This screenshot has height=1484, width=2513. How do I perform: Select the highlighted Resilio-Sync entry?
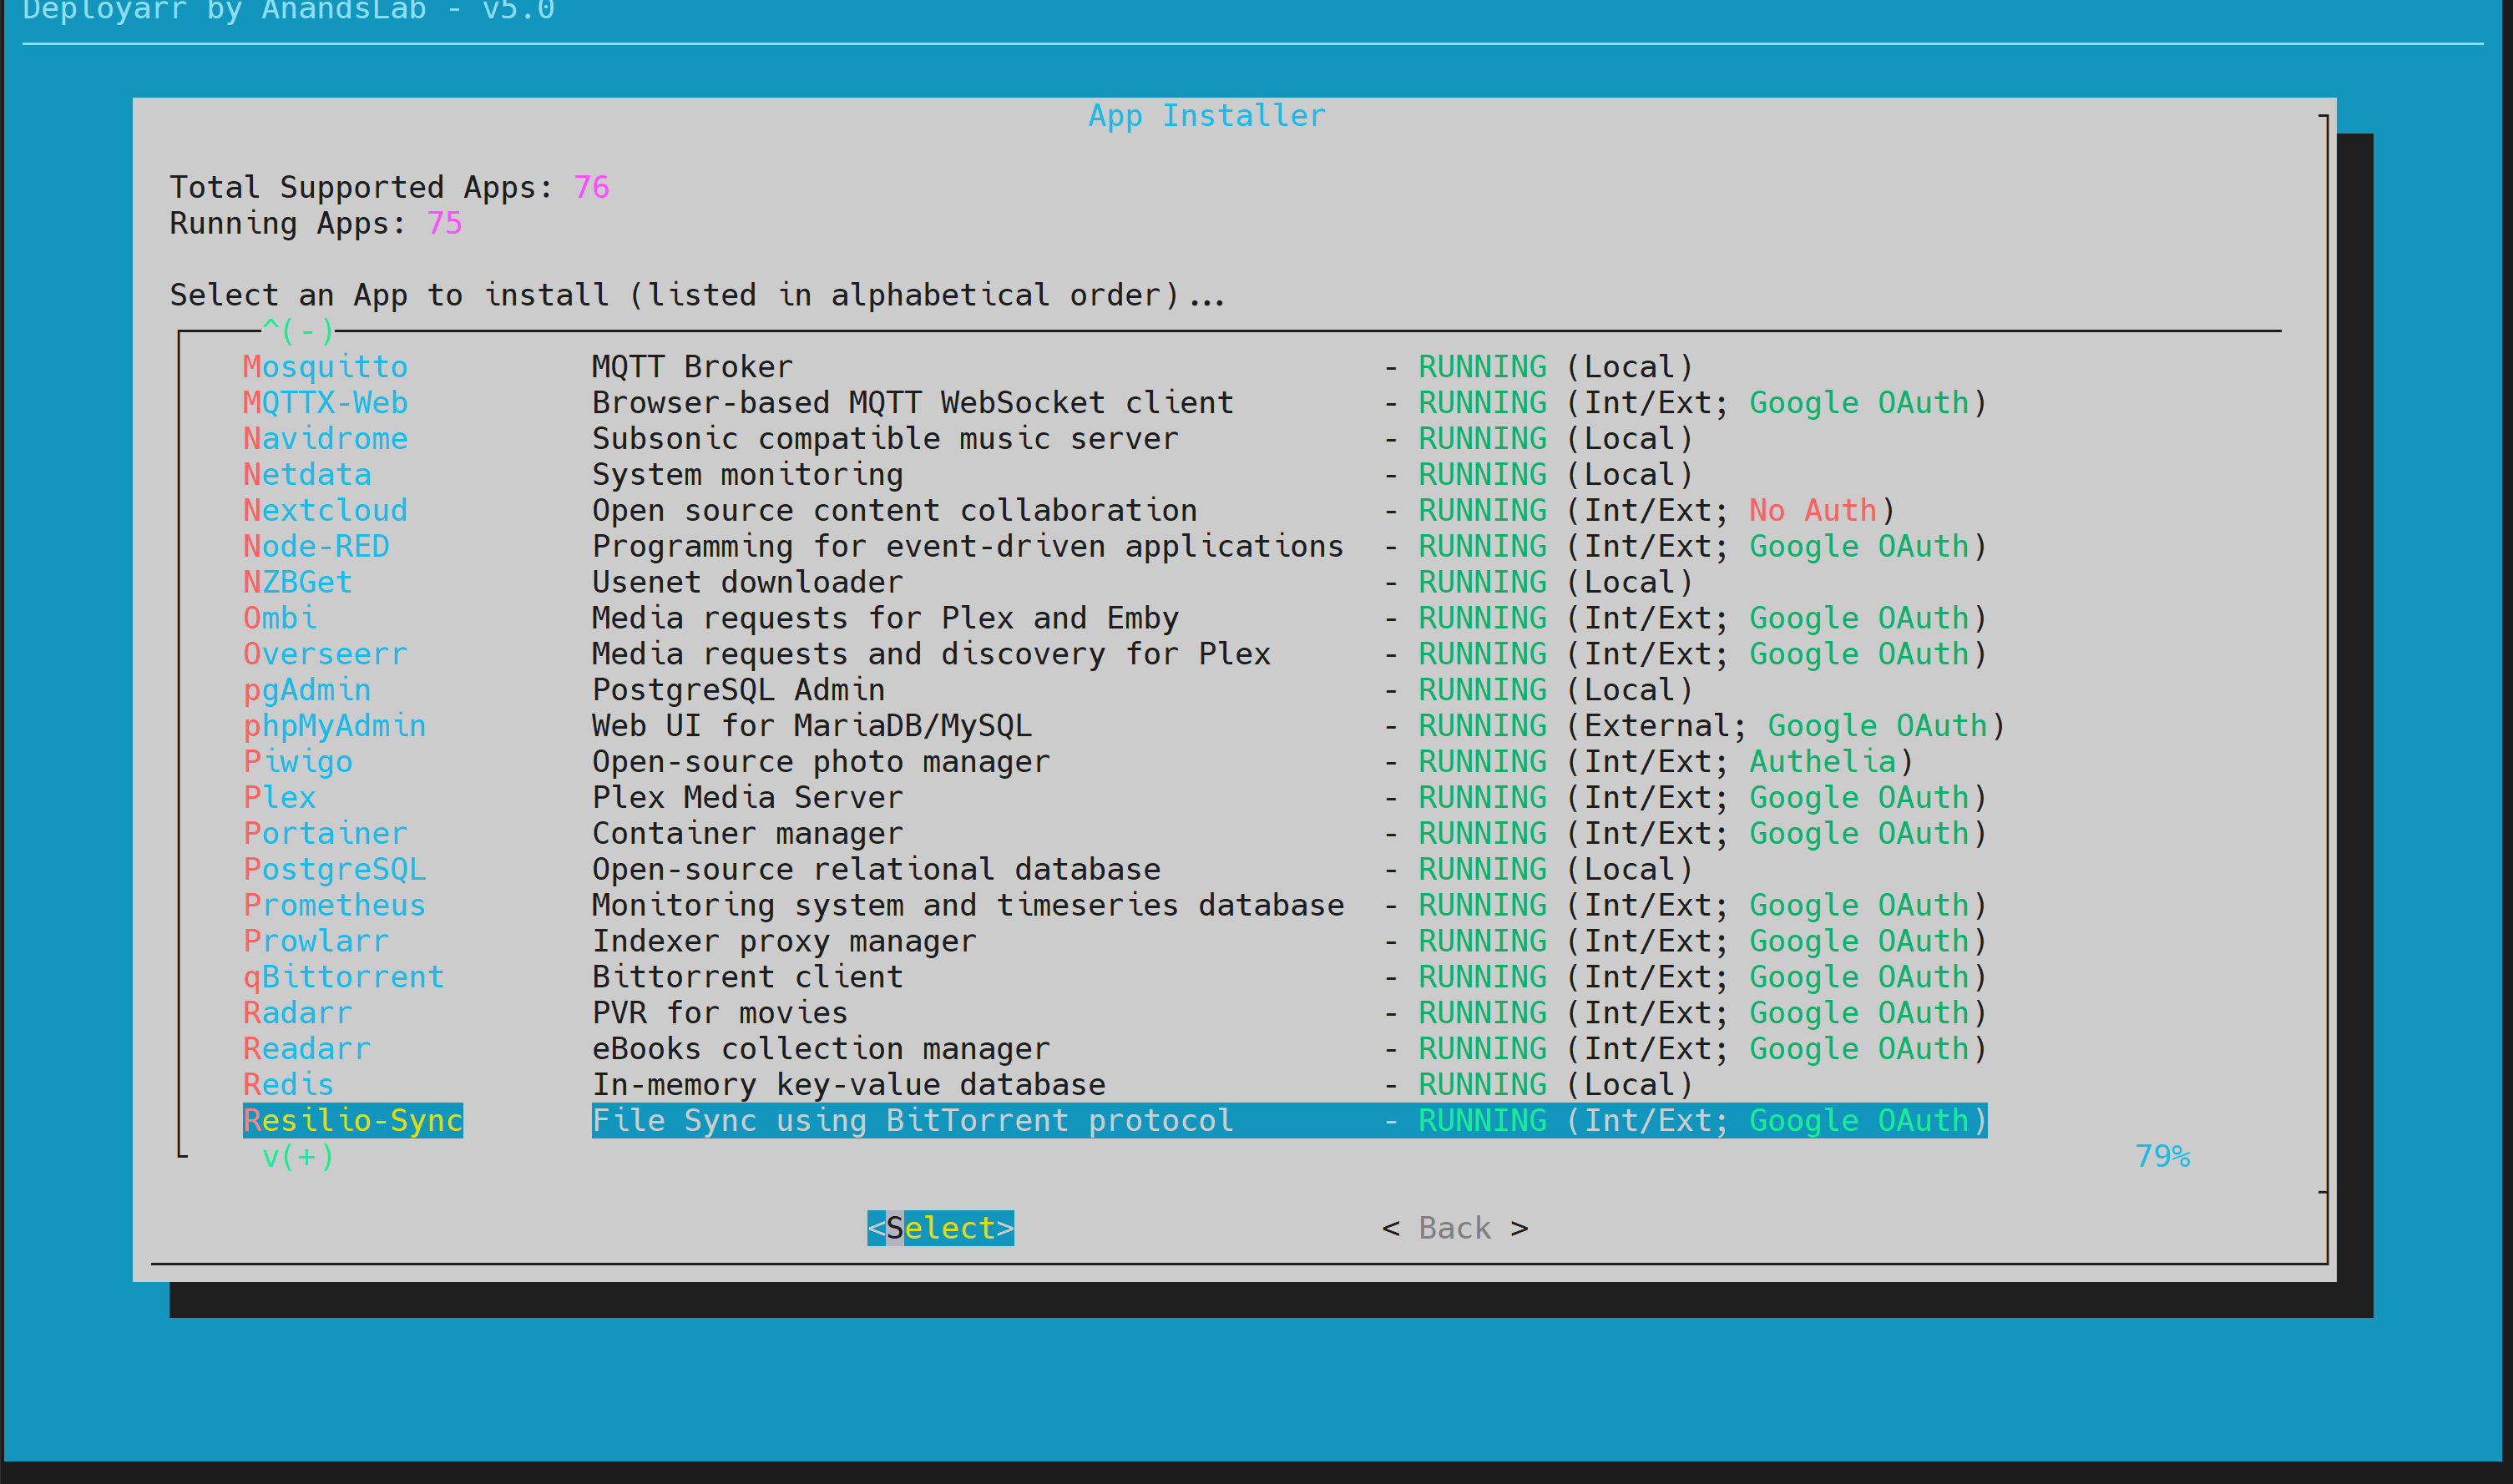[352, 1120]
